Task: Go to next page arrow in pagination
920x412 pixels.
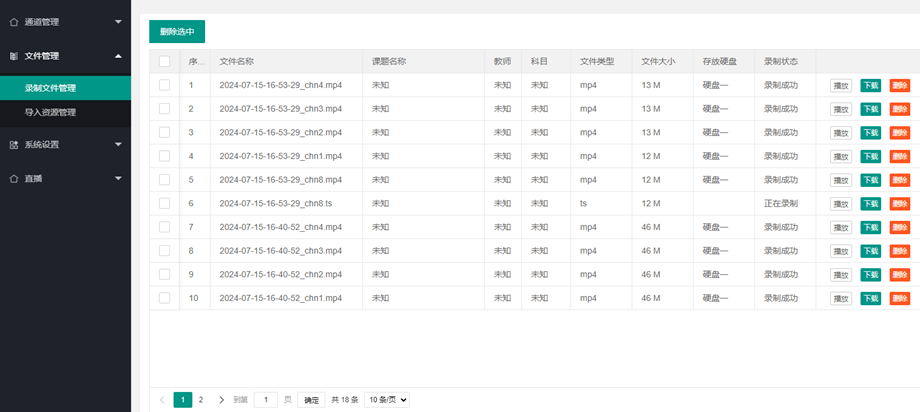Action: coord(221,400)
